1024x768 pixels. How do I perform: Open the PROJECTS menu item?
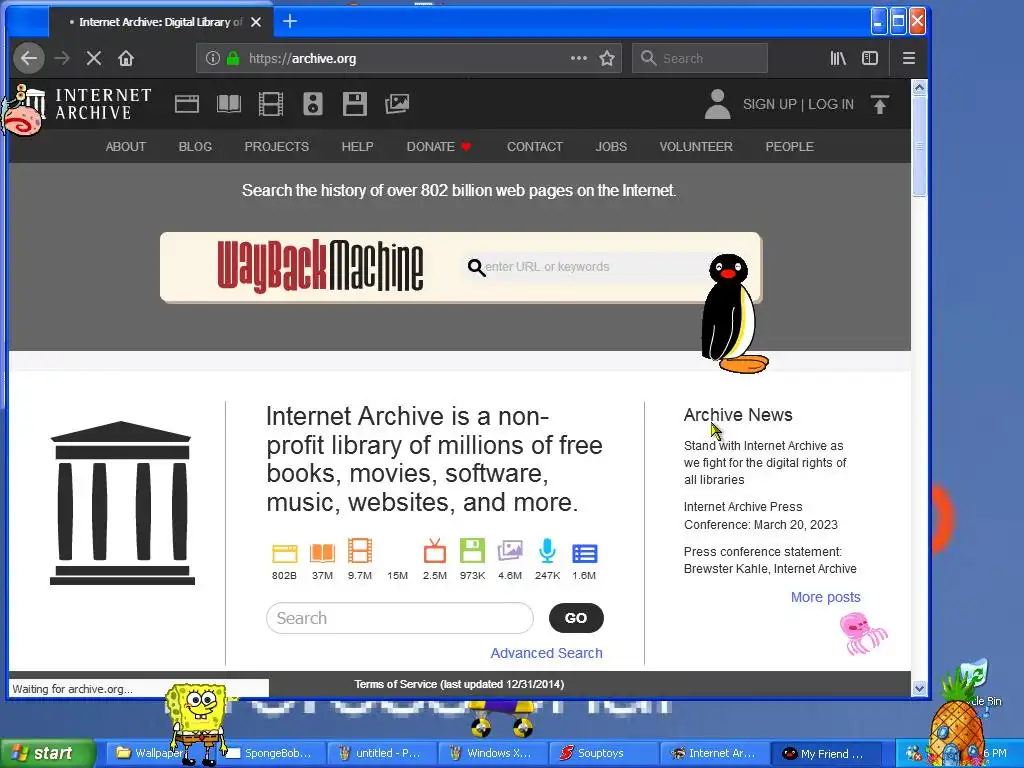tap(277, 146)
